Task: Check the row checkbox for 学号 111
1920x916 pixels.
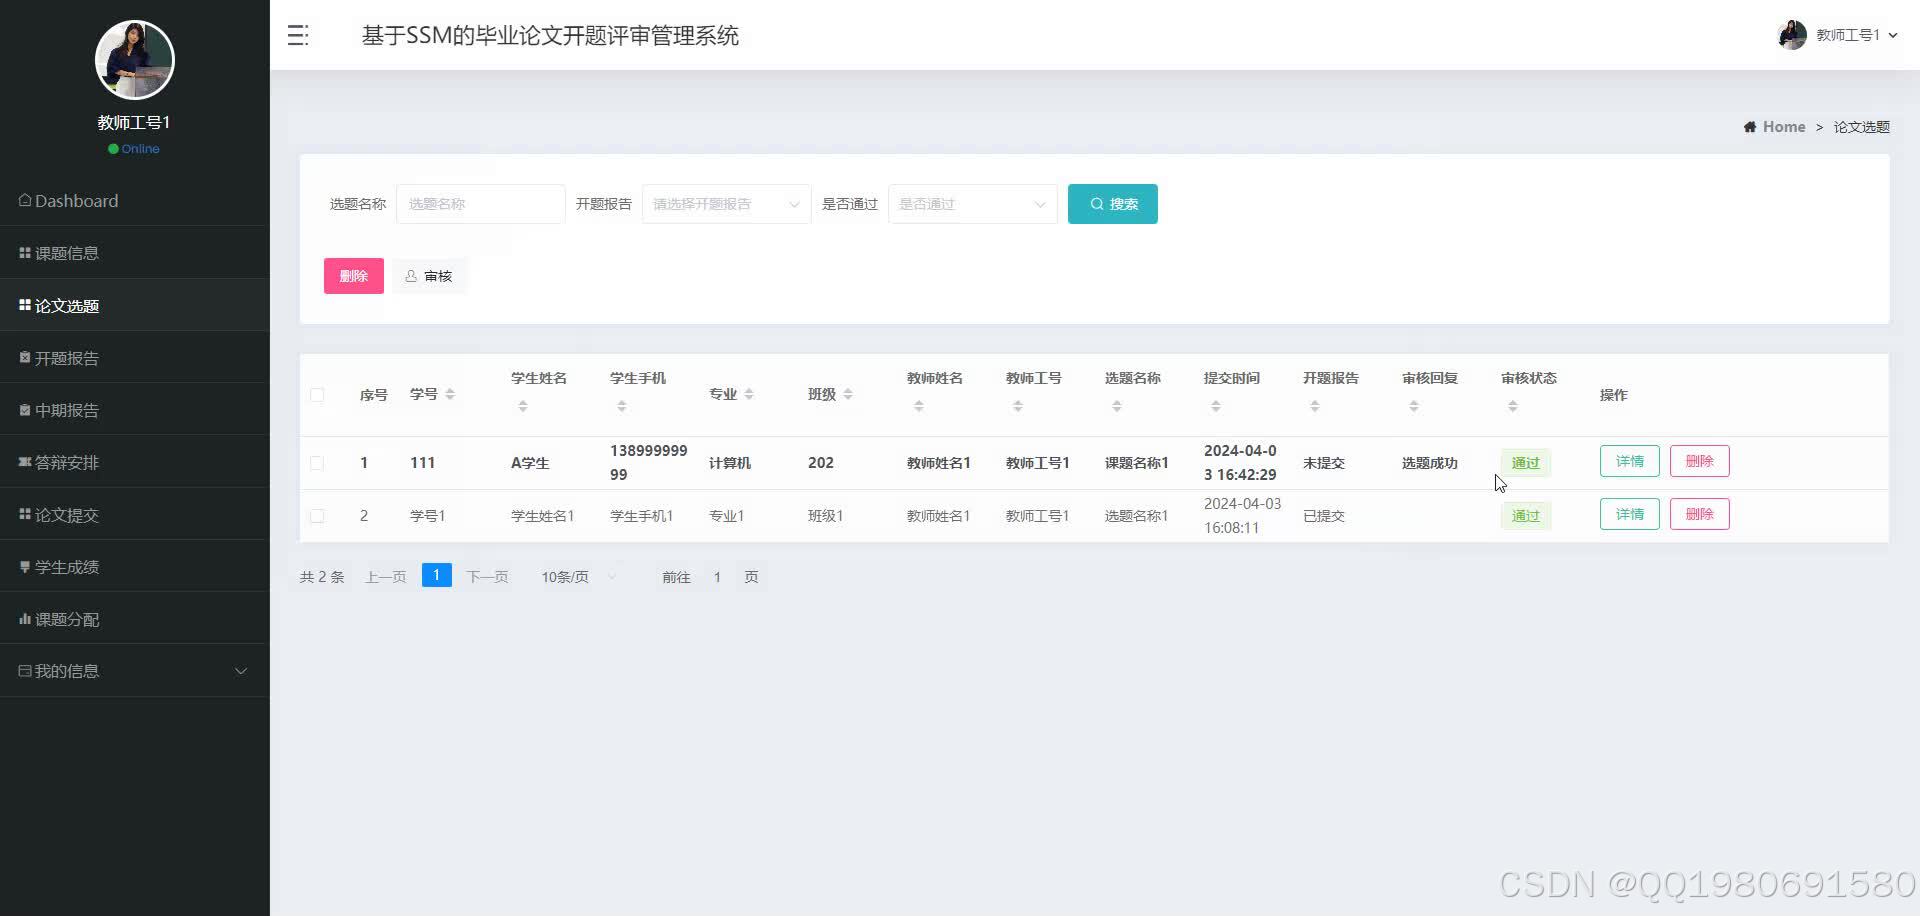Action: 318,462
